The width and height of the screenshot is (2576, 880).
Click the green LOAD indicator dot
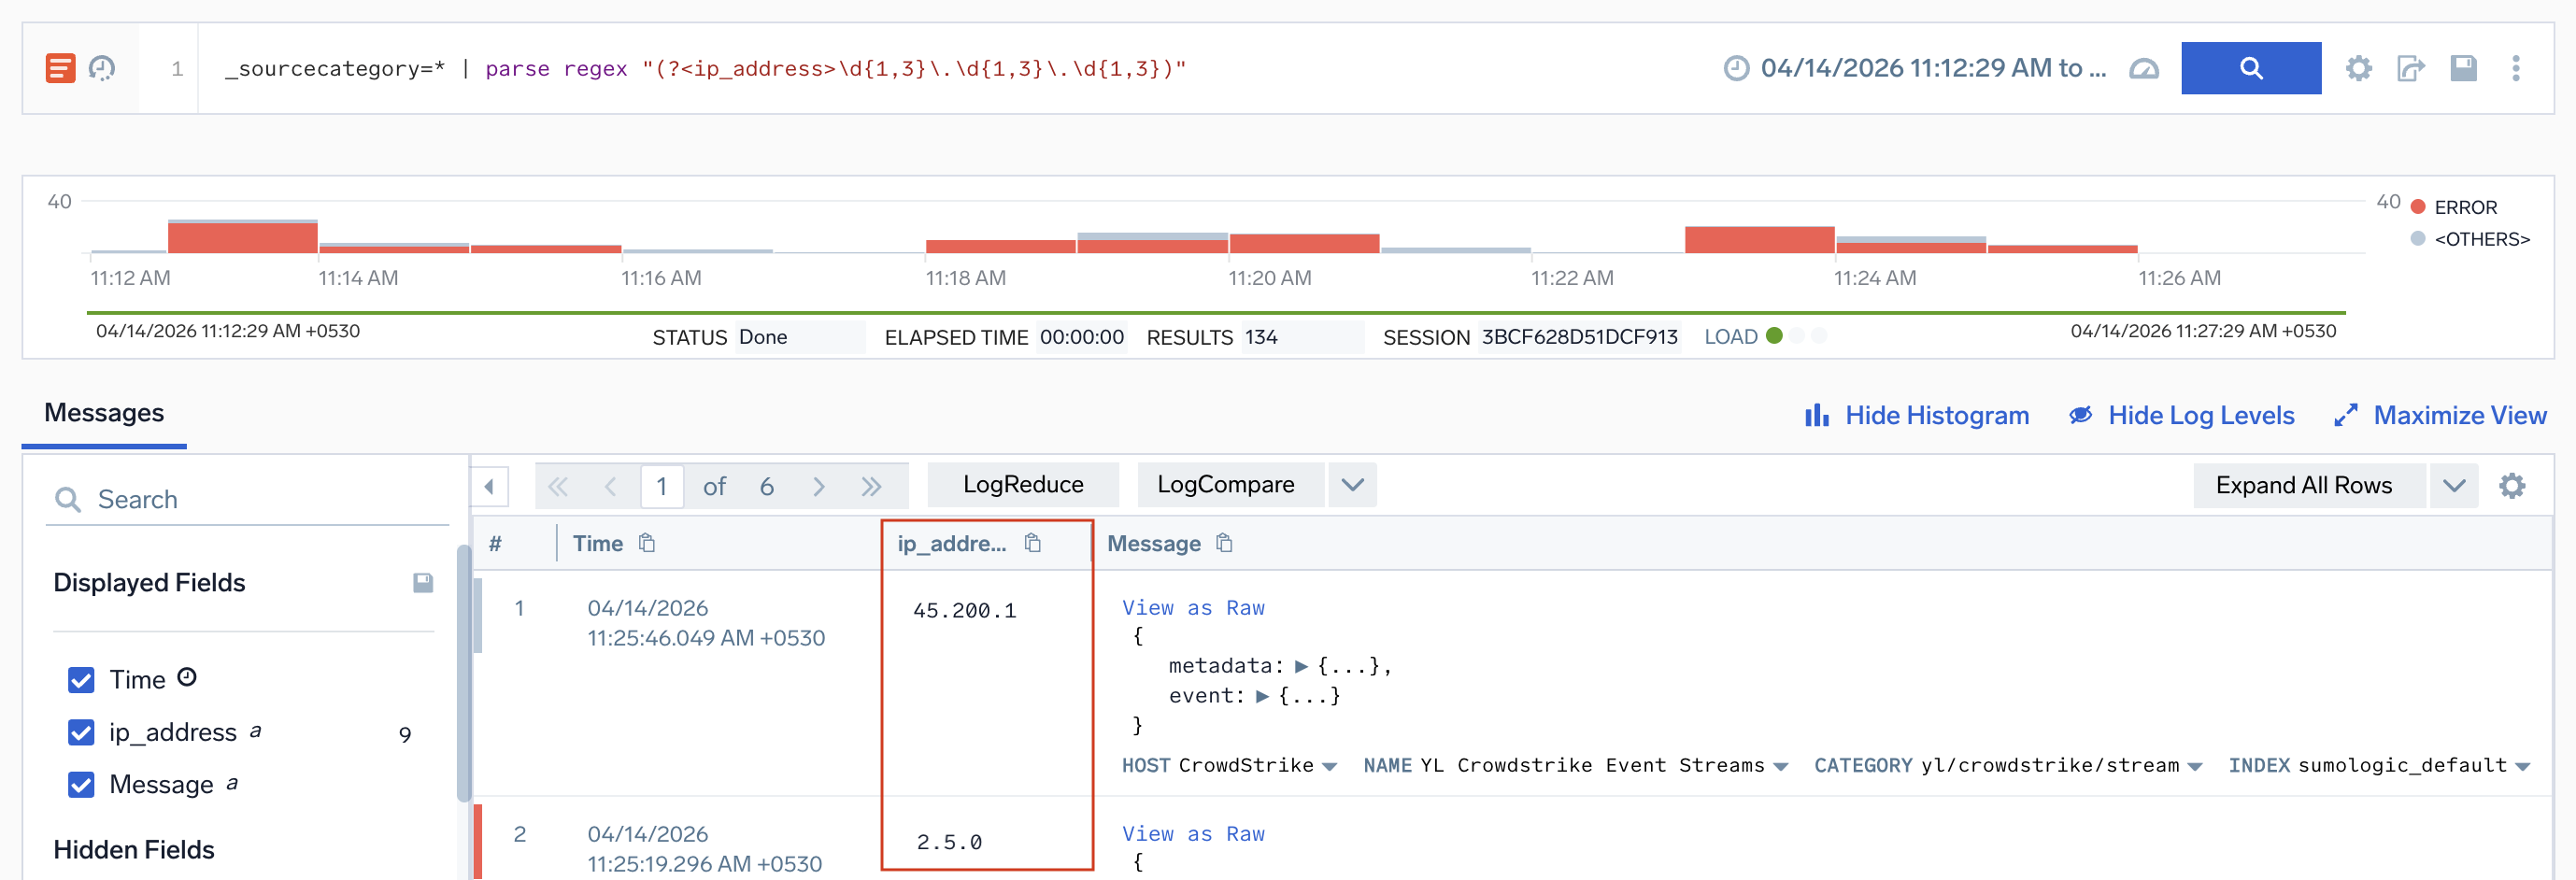pos(1774,336)
